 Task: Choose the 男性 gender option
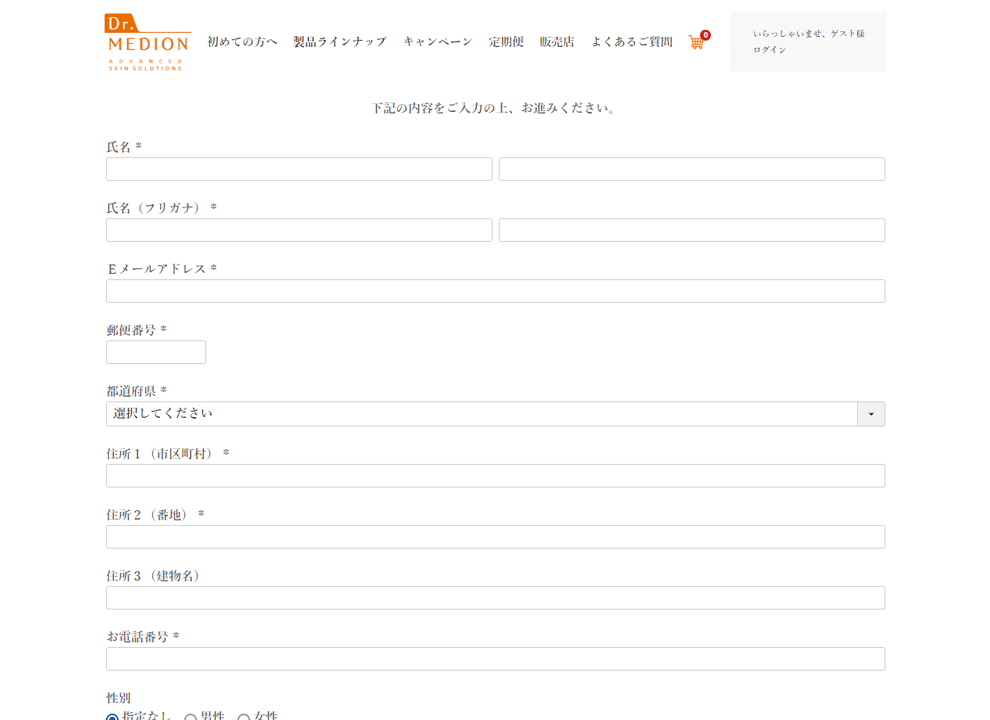(x=191, y=717)
